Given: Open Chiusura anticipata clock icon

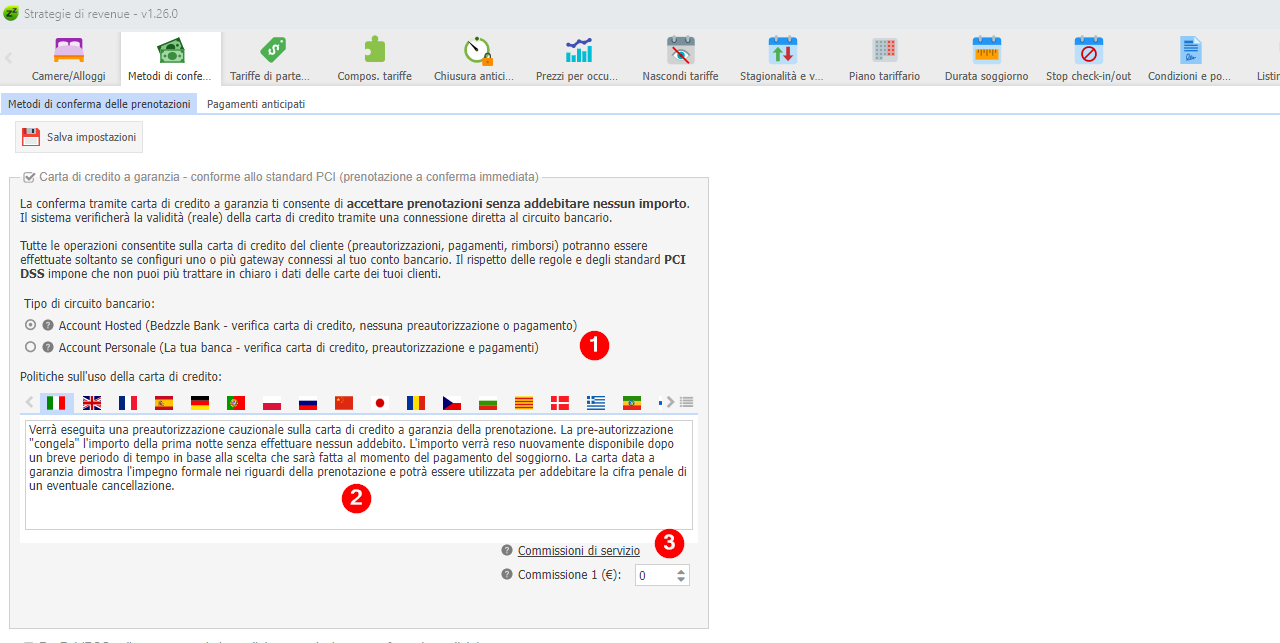Looking at the screenshot, I should click(x=476, y=51).
